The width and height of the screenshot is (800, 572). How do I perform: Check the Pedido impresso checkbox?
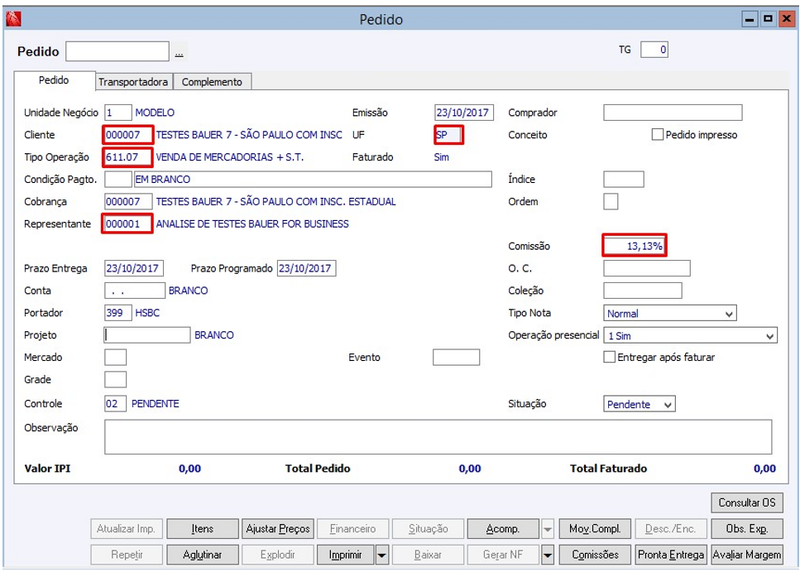[x=658, y=135]
